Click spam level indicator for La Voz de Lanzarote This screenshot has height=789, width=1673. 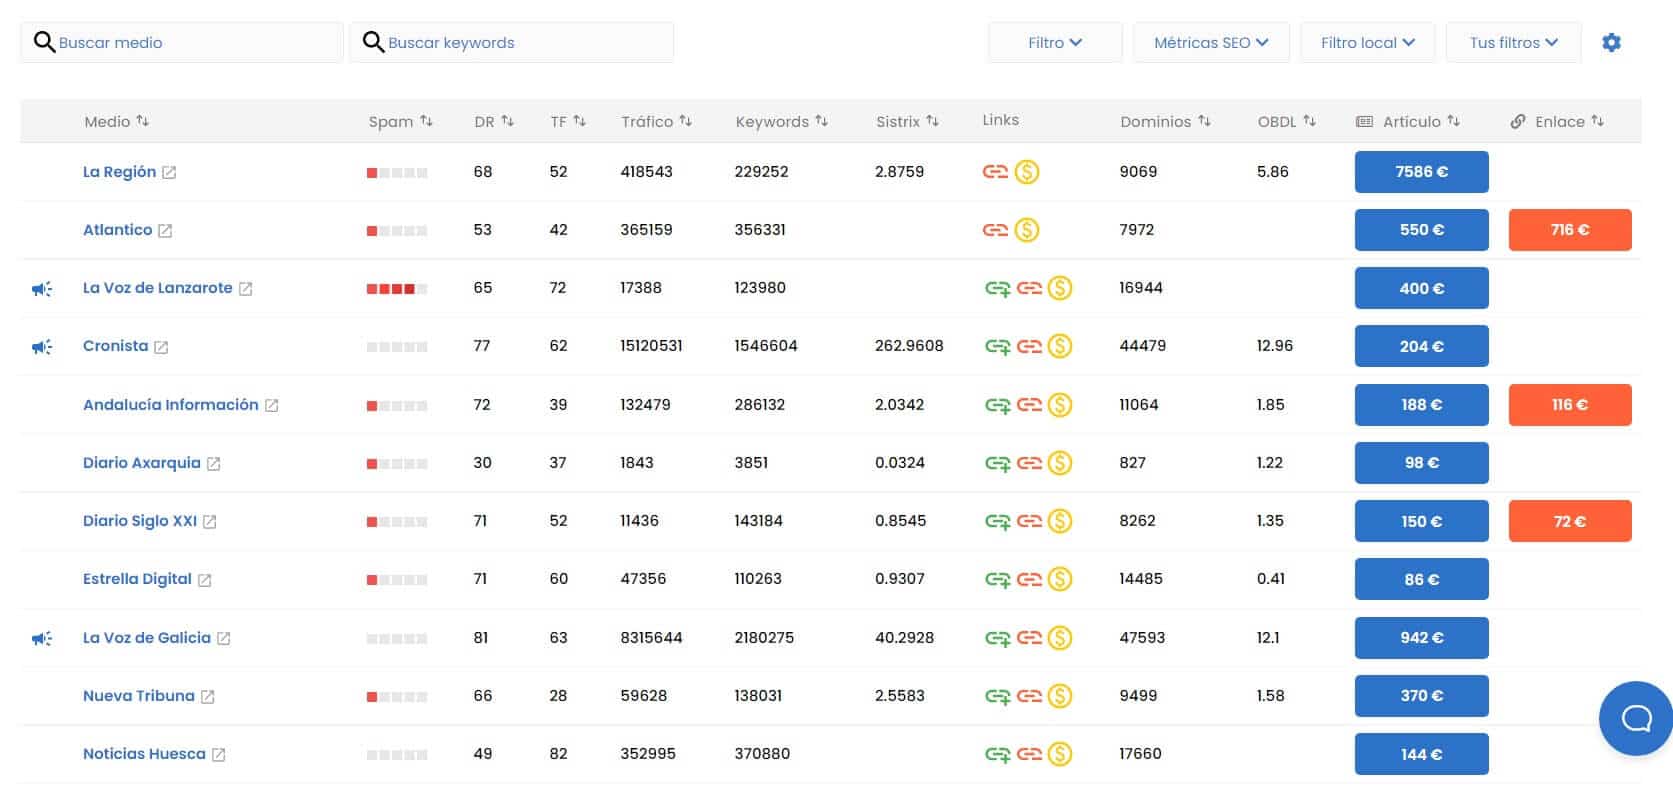point(397,289)
